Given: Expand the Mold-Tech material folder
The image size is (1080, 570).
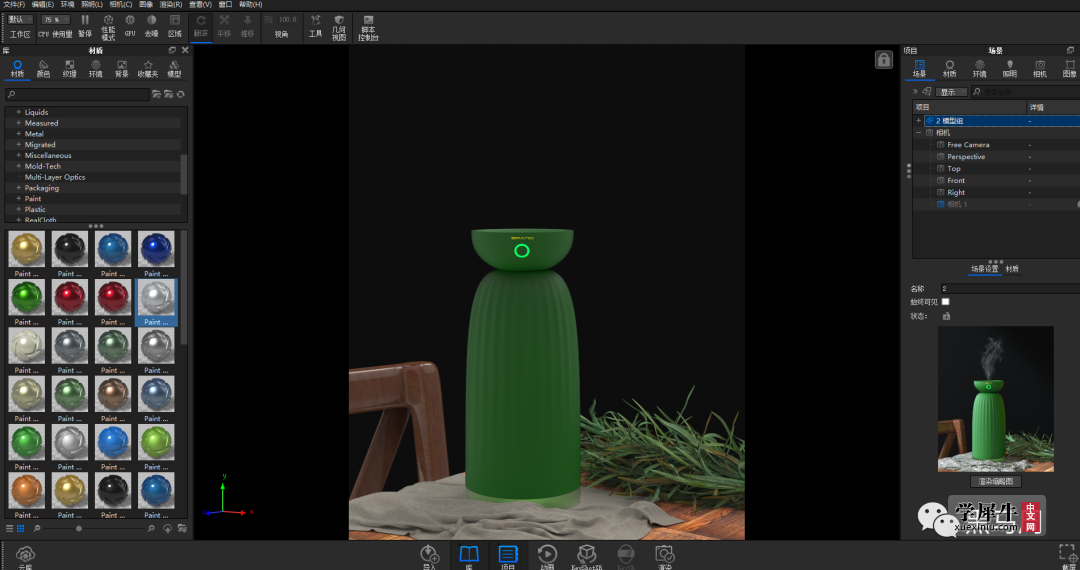Looking at the screenshot, I should click(19, 166).
